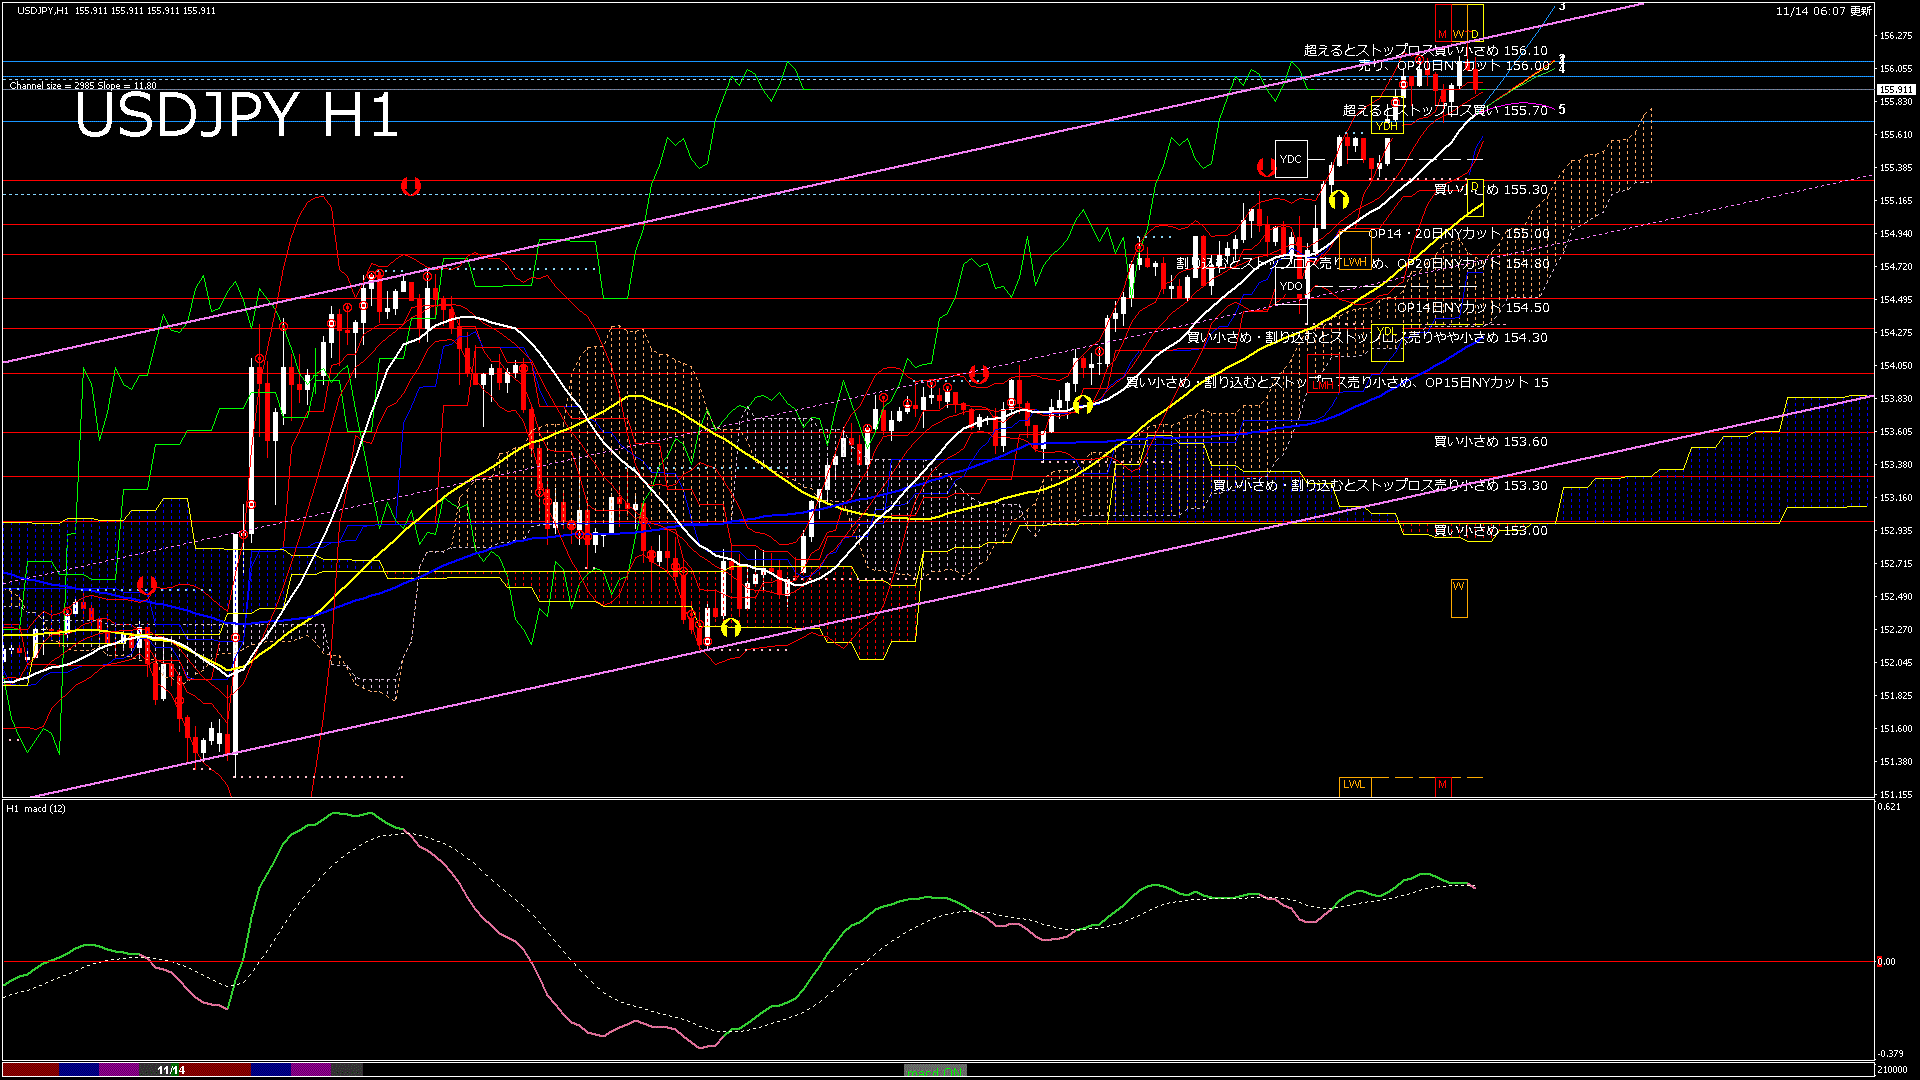
Task: Click the 'H1 macd (12)' indicator label
Action: (x=36, y=808)
